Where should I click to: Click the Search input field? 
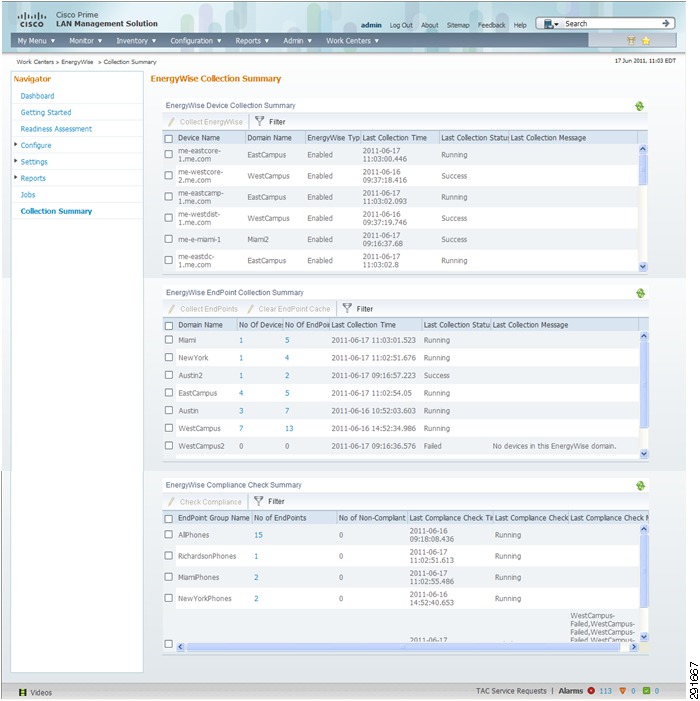611,24
